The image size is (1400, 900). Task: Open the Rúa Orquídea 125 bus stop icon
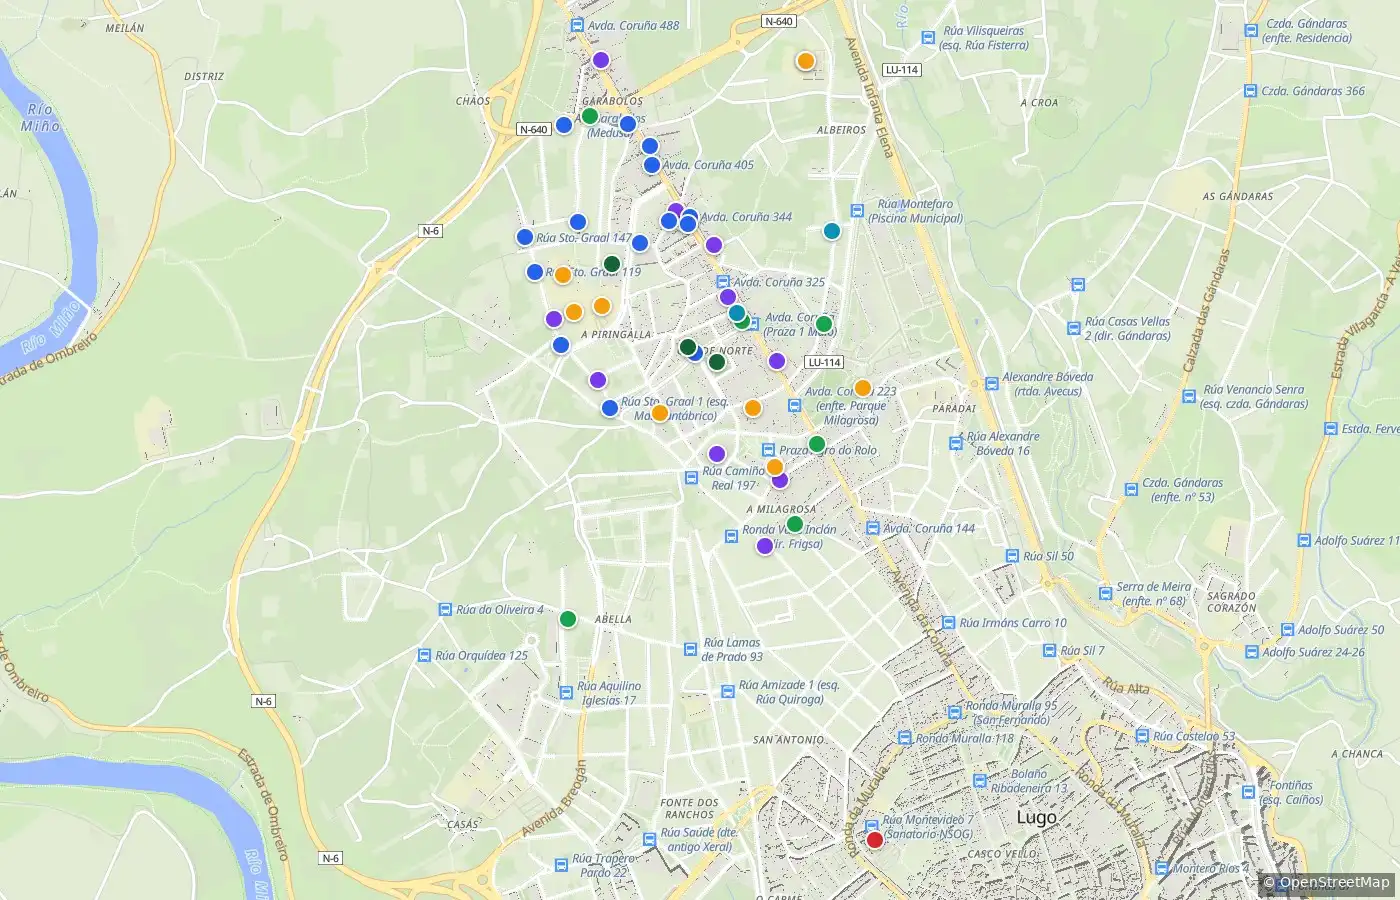(424, 656)
